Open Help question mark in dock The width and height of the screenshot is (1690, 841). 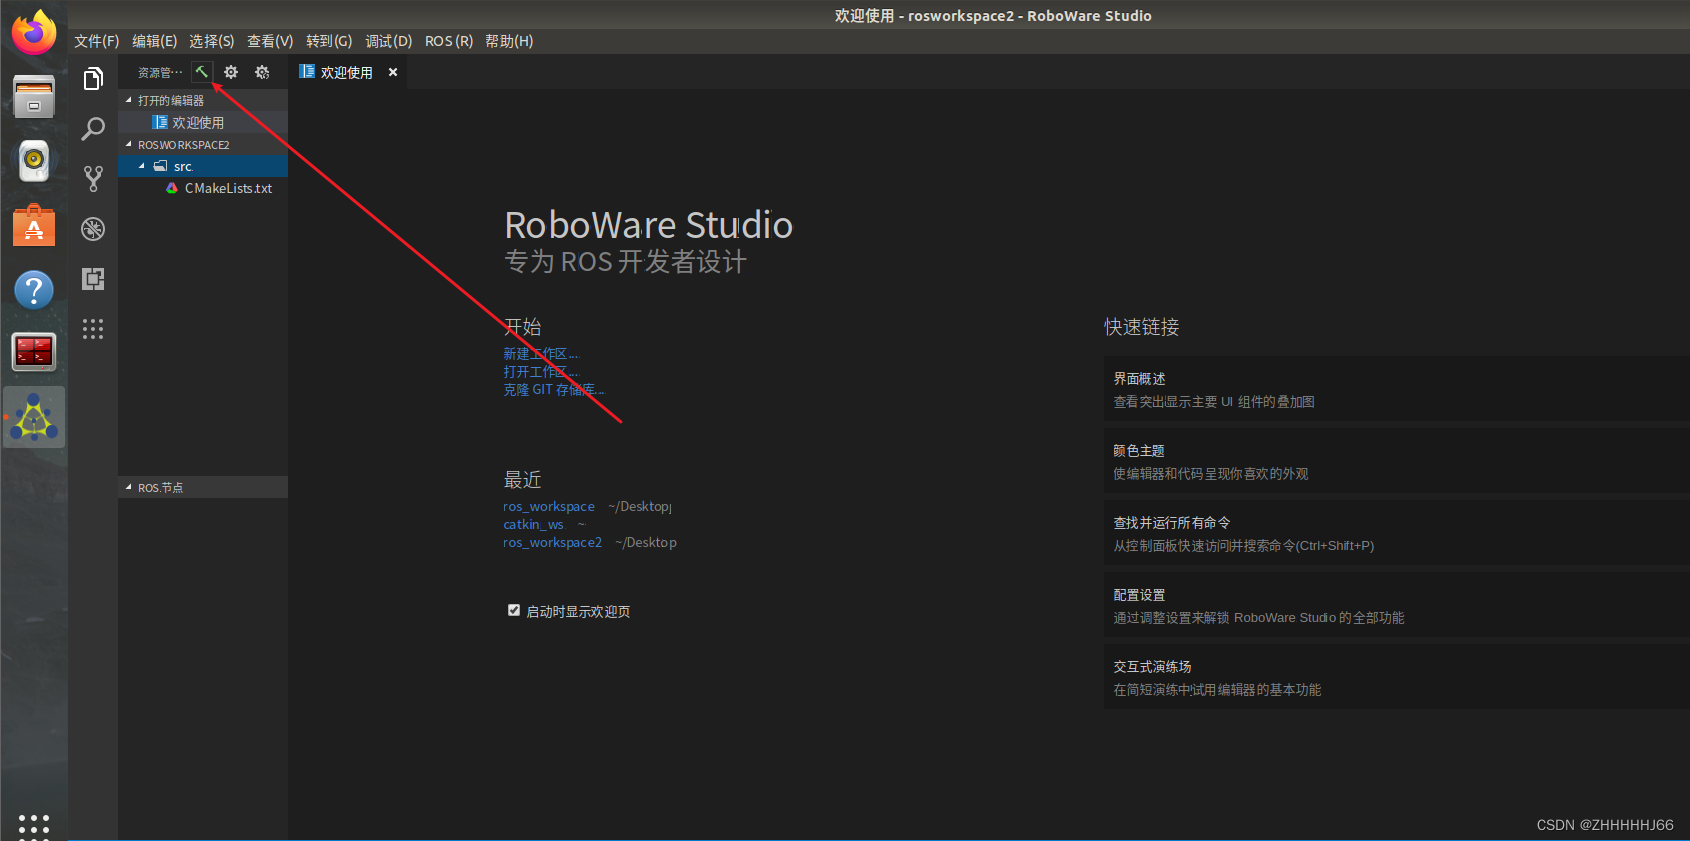click(34, 290)
